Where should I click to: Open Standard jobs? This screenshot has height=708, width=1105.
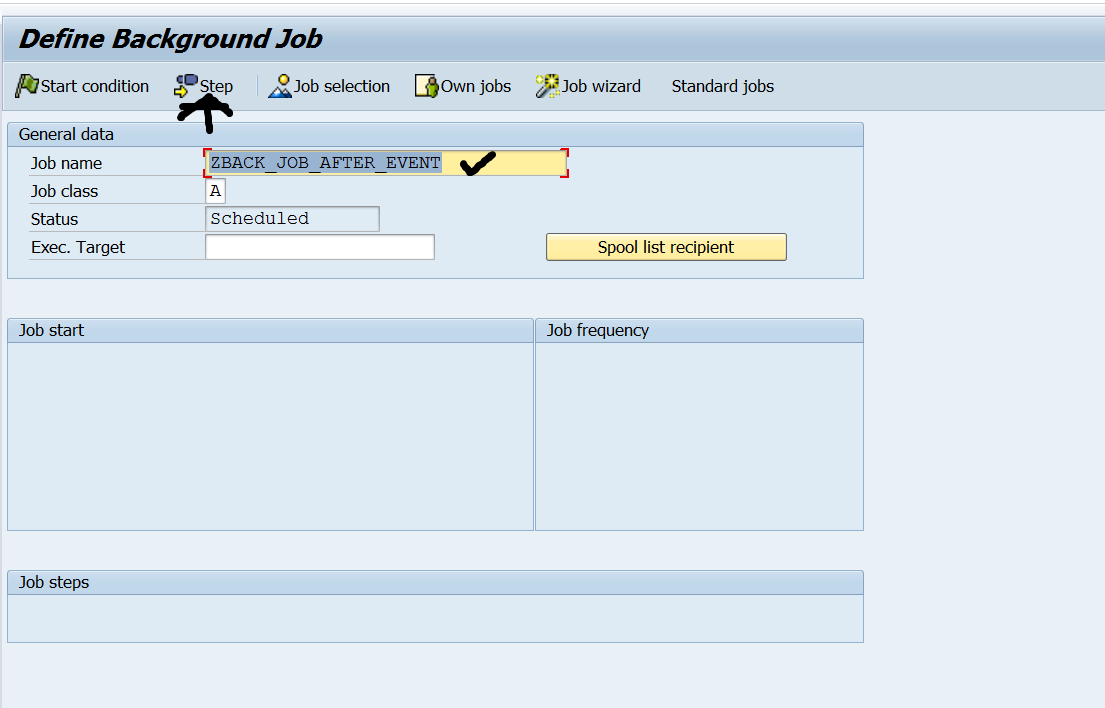722,86
